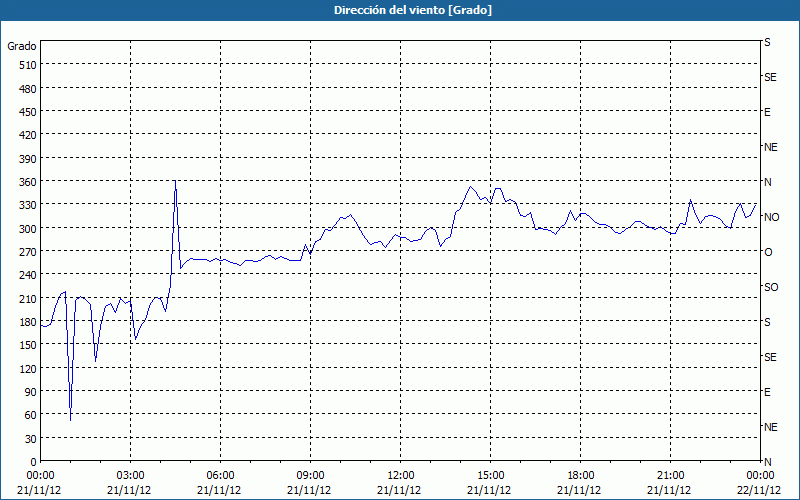
Task: Click the '240' y-axis tick label
Action: tap(29, 275)
